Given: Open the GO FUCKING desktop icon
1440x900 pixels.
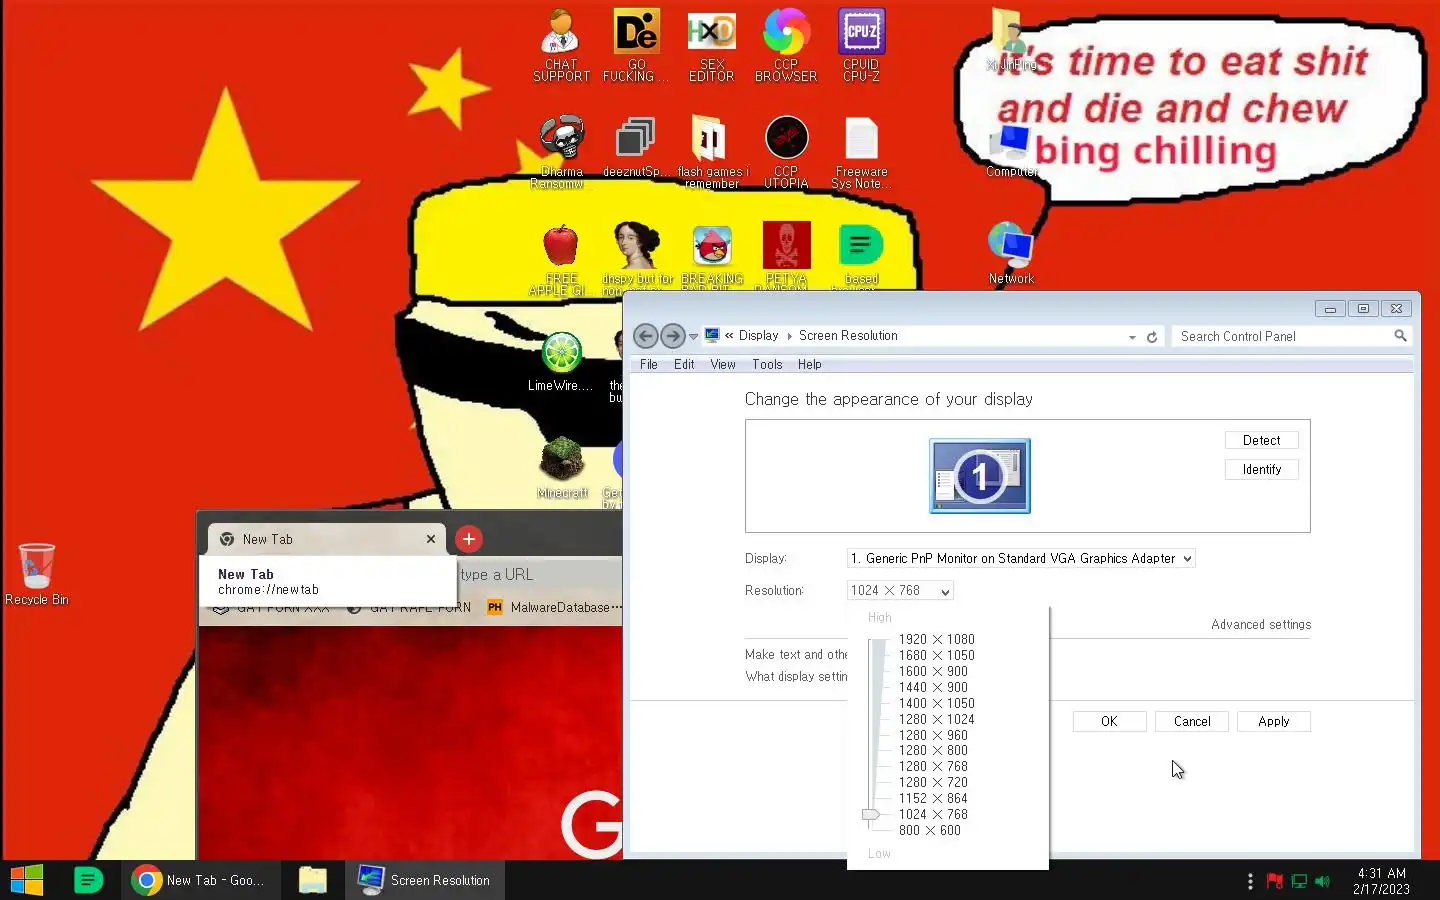Looking at the screenshot, I should [x=636, y=46].
